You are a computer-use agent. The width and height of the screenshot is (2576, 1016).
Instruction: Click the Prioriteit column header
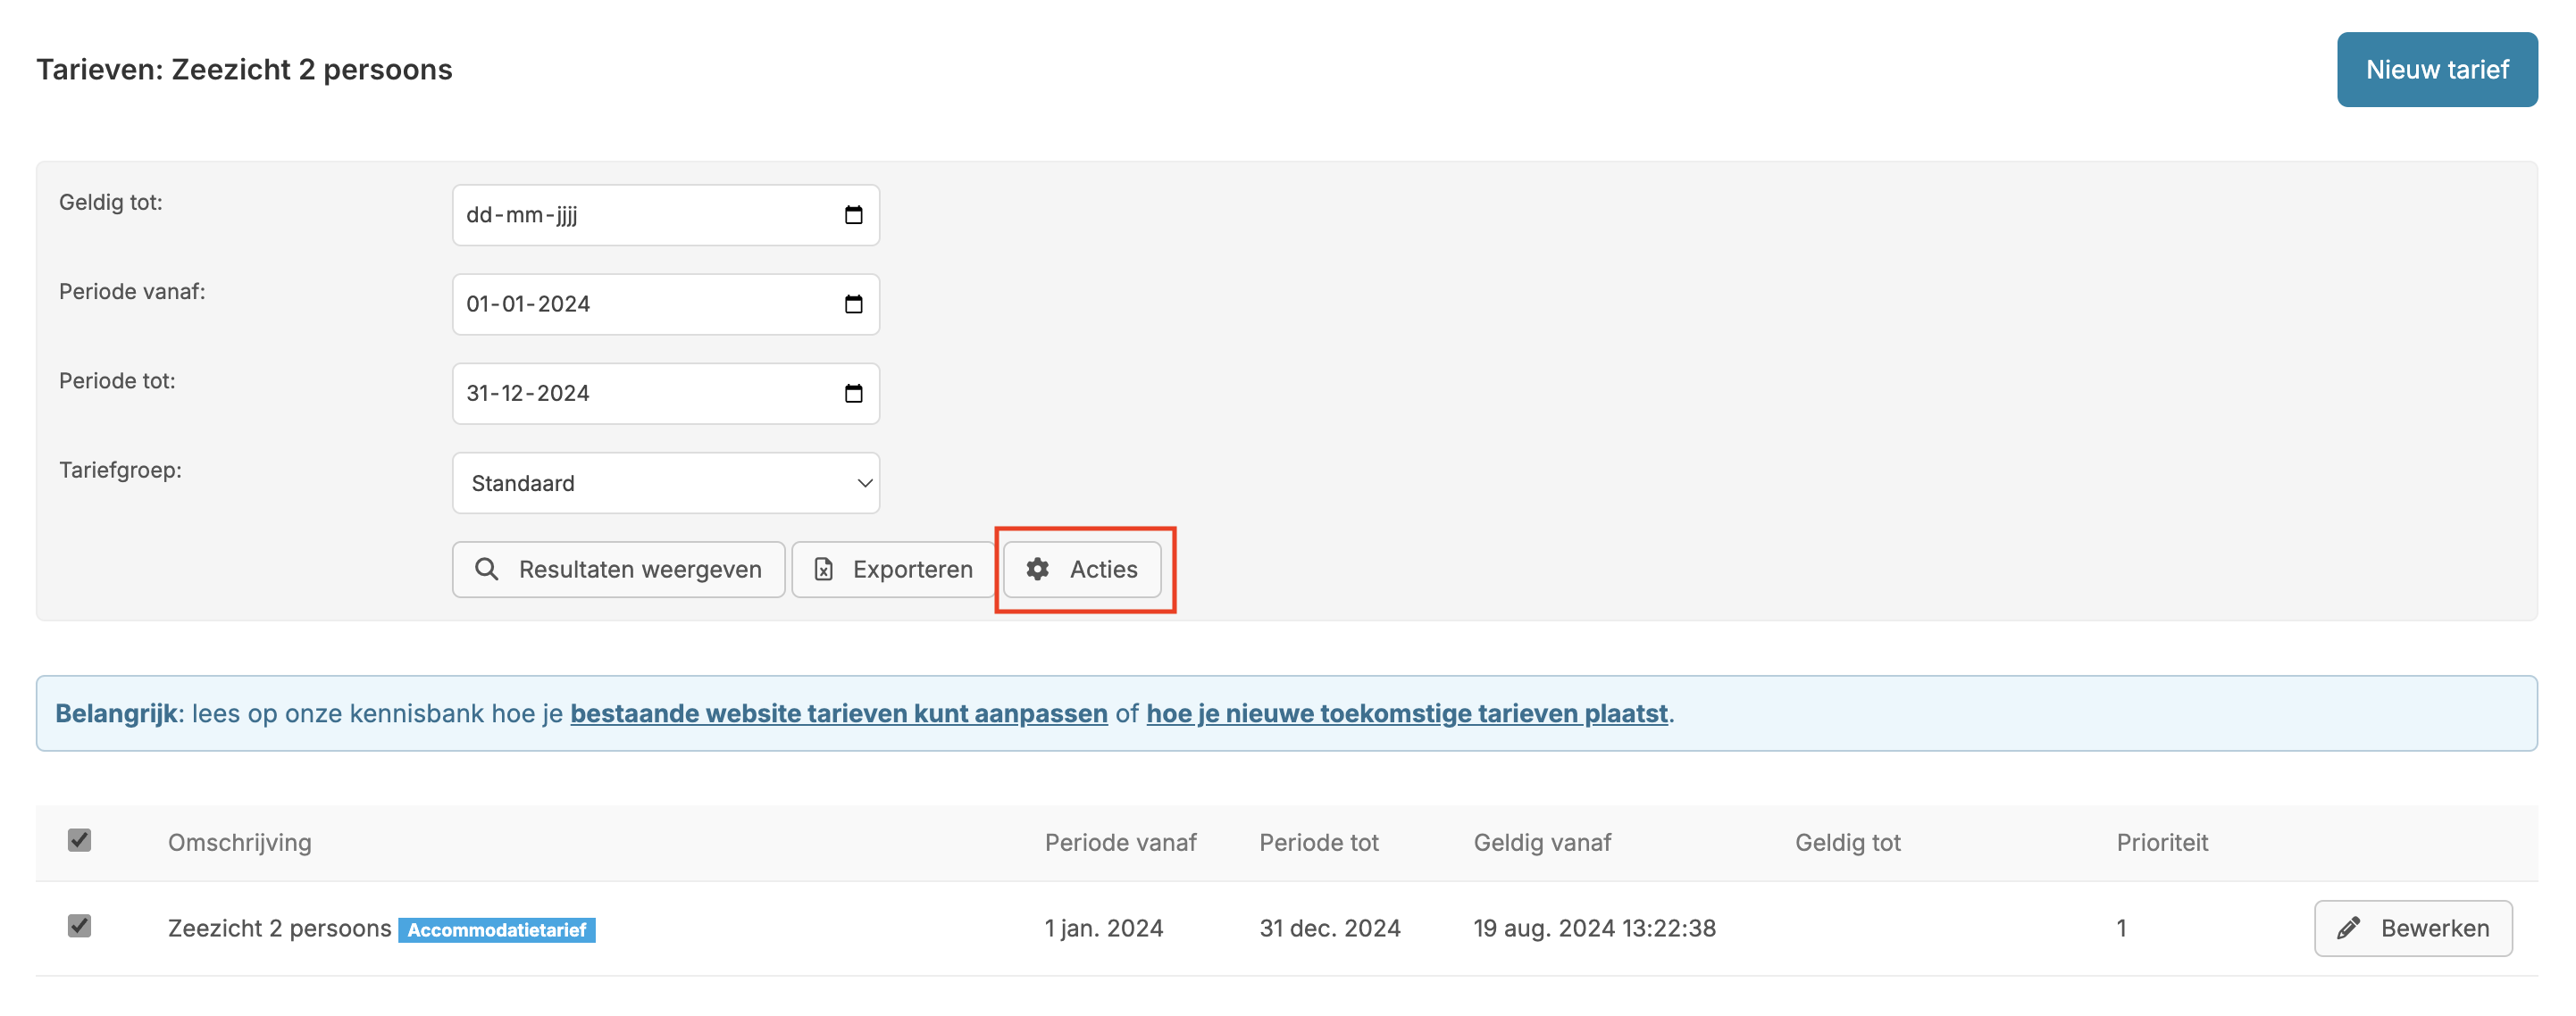[x=2162, y=842]
